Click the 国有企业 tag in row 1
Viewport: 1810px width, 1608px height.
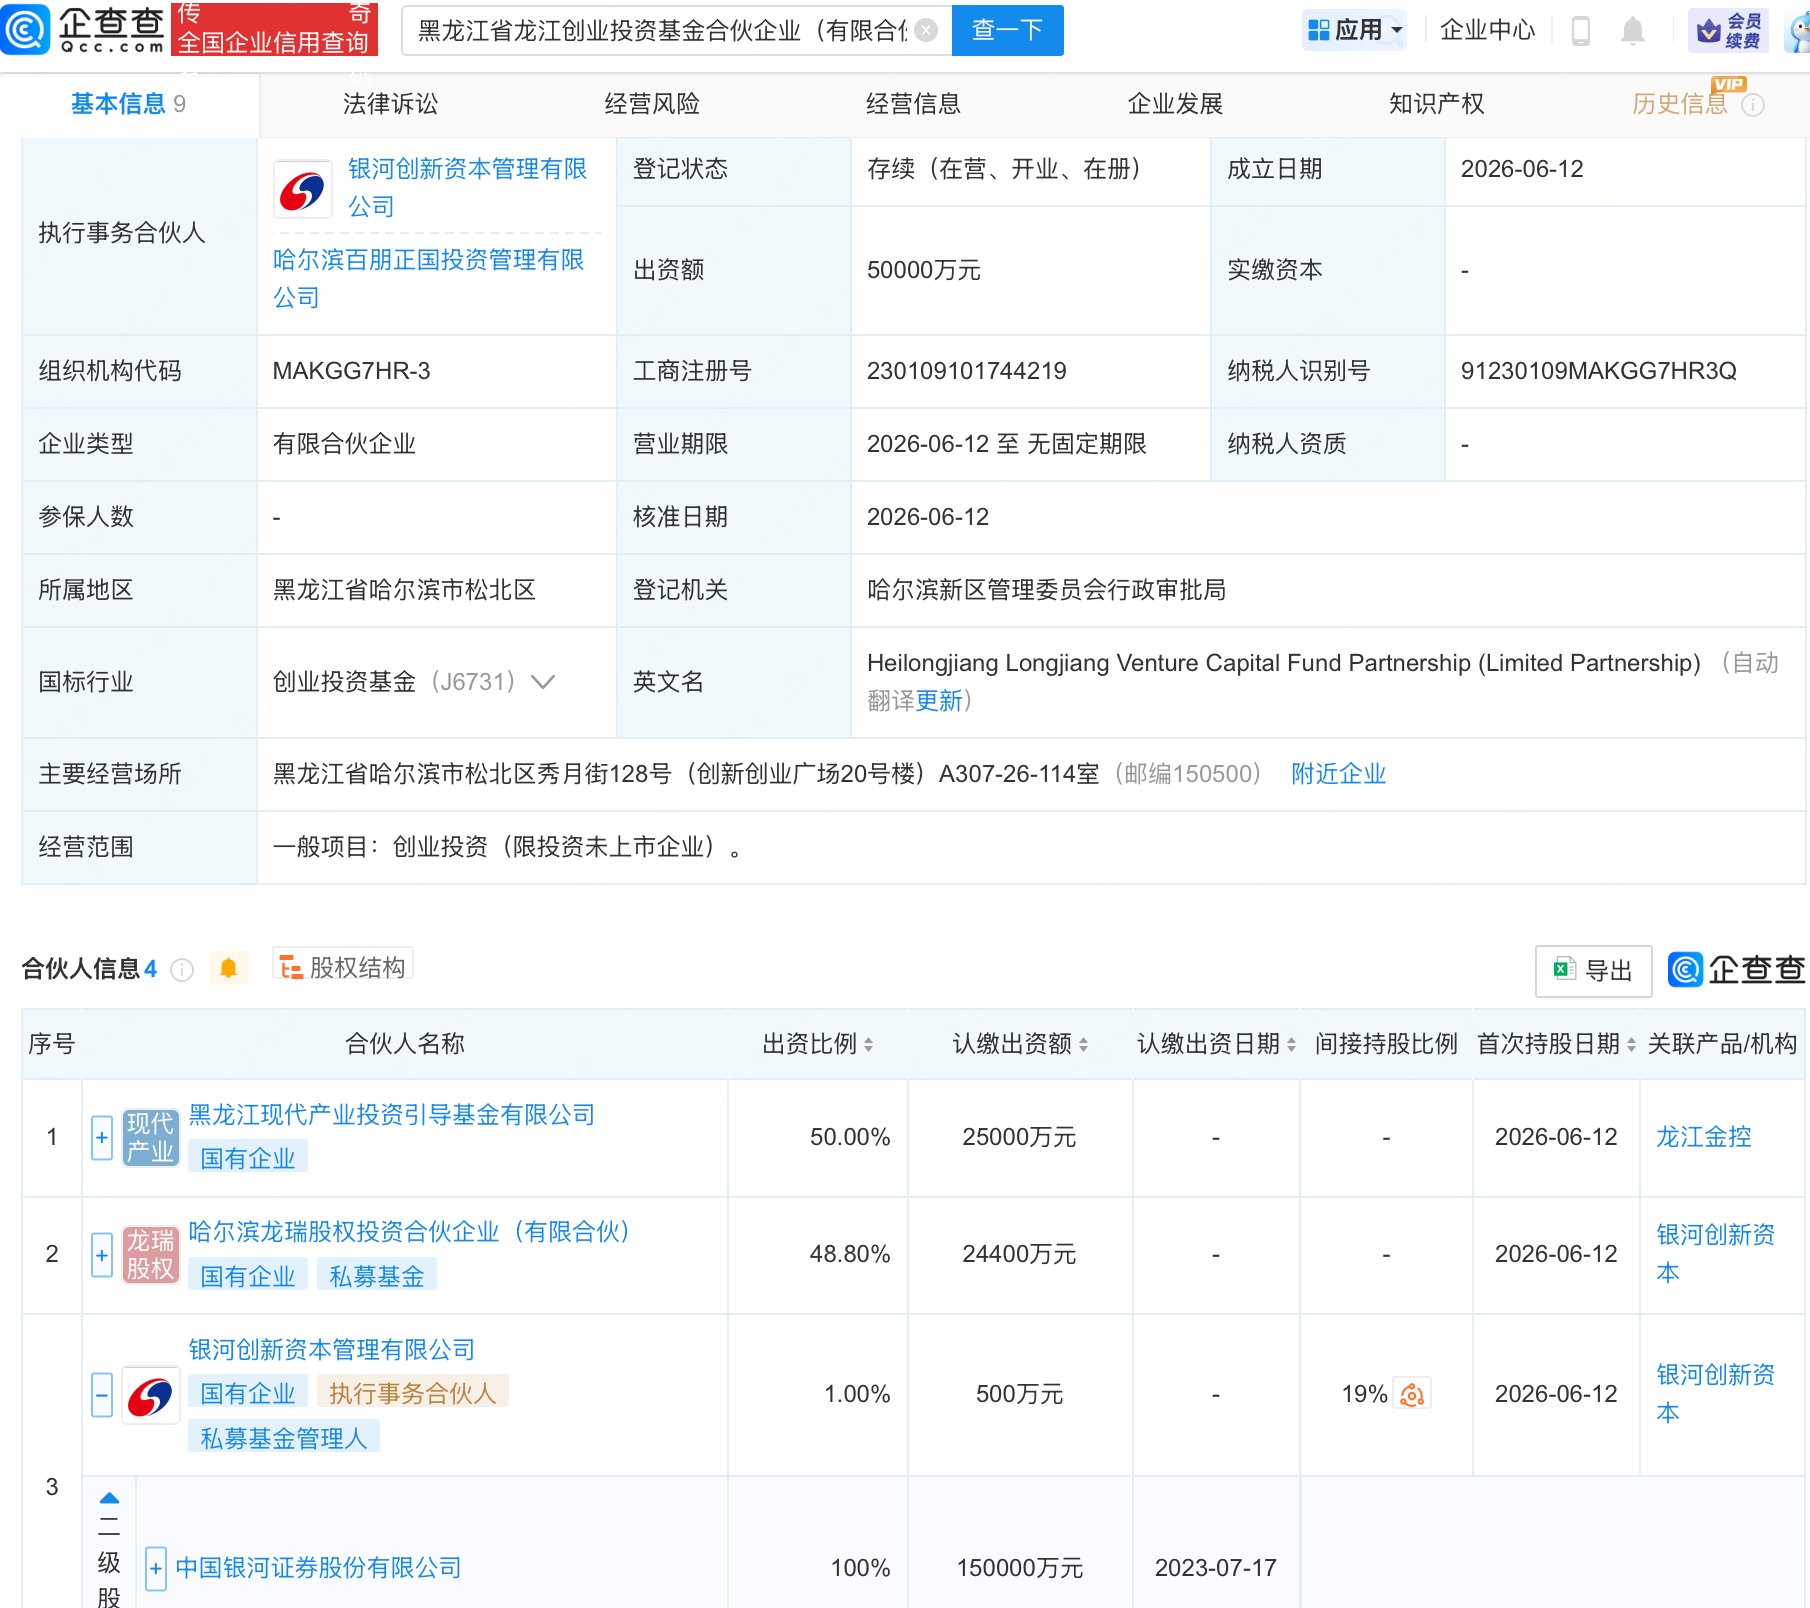point(248,1158)
